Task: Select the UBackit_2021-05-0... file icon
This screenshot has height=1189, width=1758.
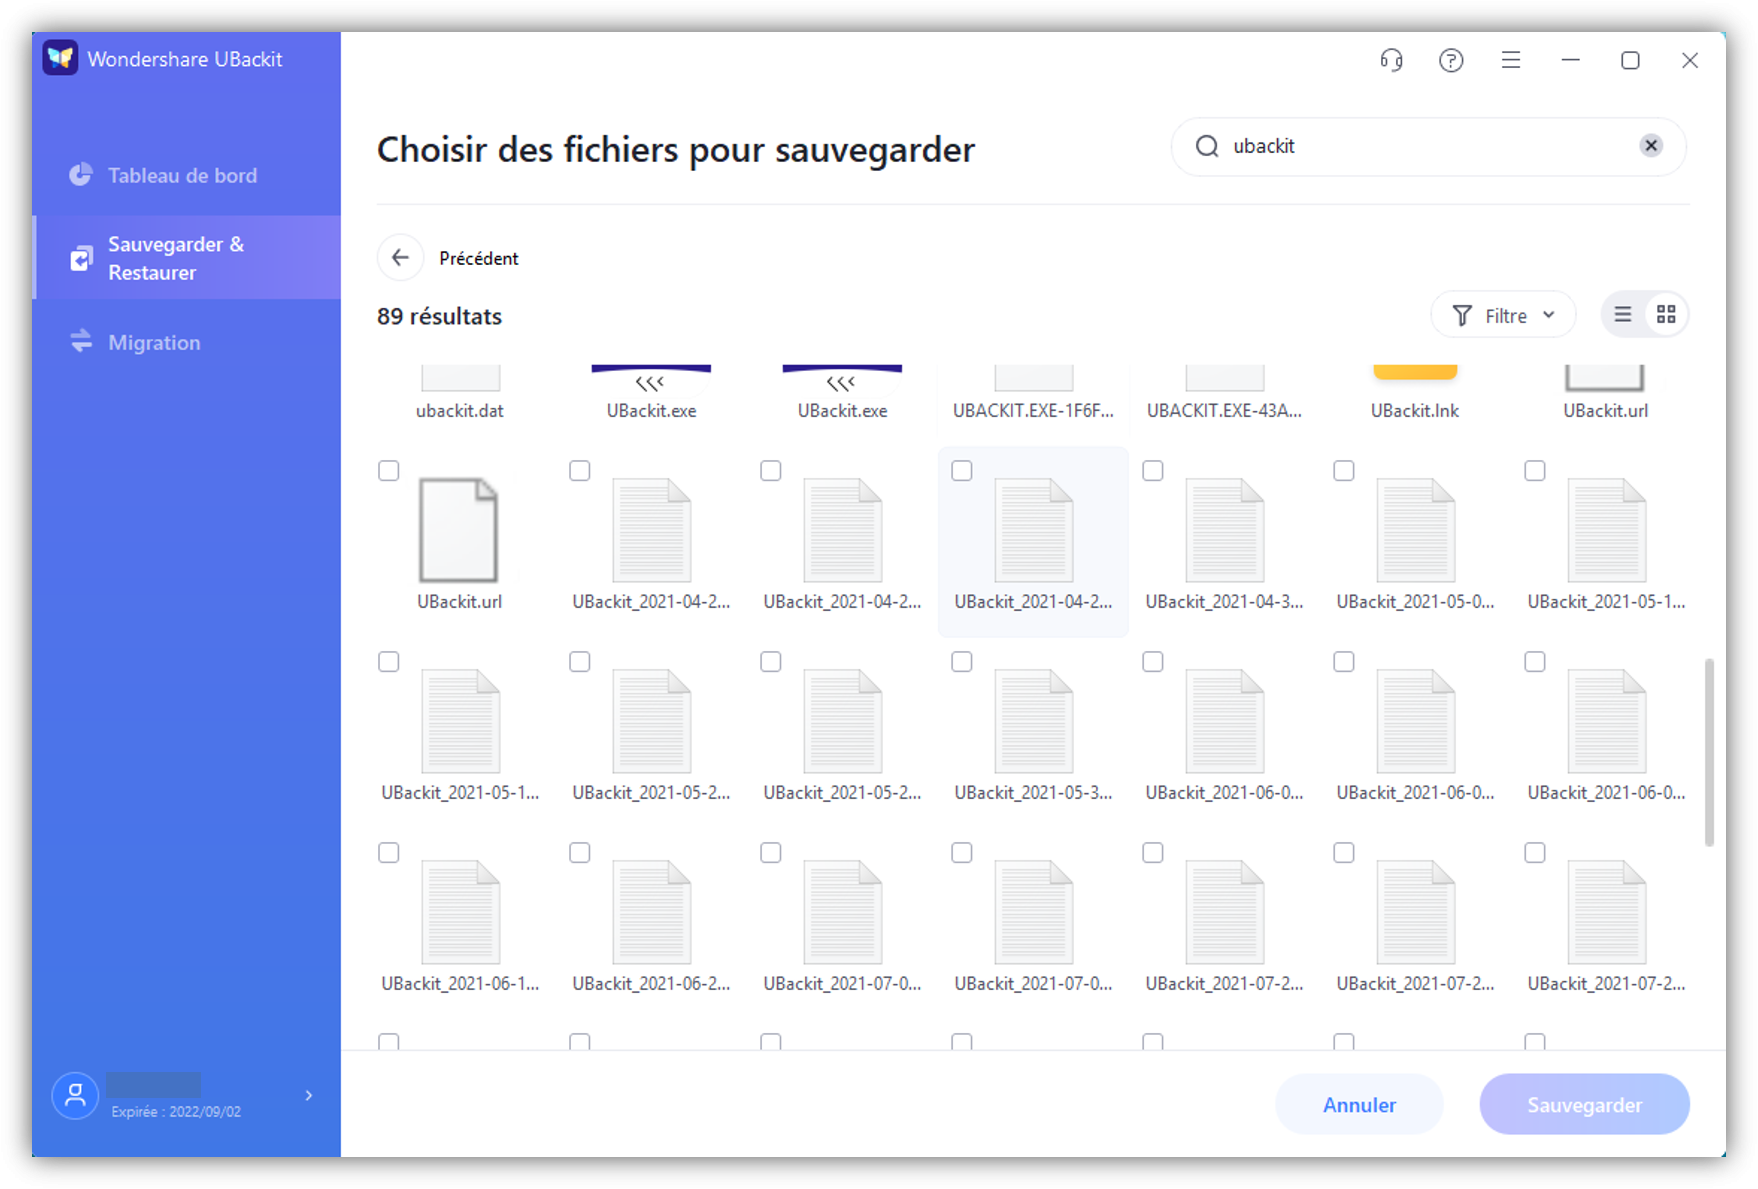Action: click(1415, 530)
